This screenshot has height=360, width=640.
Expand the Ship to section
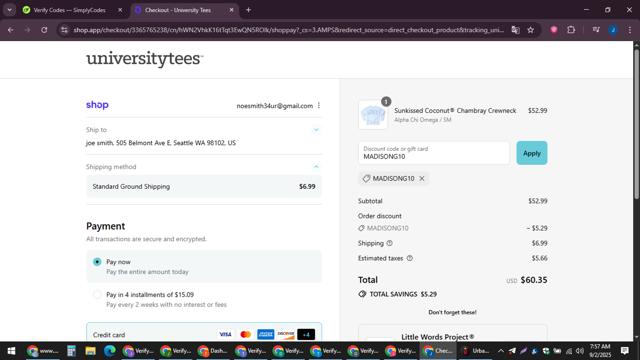click(316, 130)
